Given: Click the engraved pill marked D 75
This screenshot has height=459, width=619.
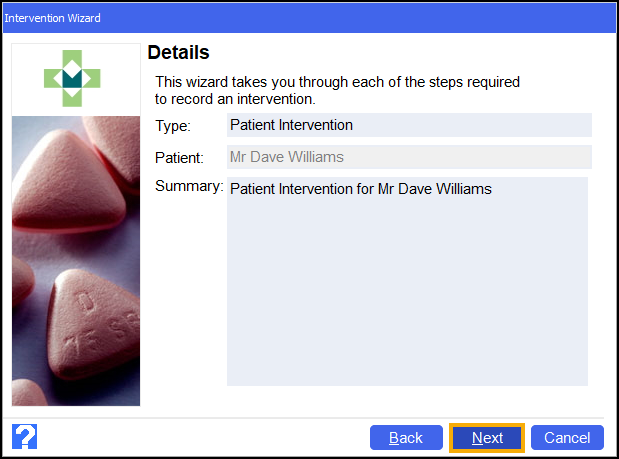Looking at the screenshot, I should (x=93, y=324).
